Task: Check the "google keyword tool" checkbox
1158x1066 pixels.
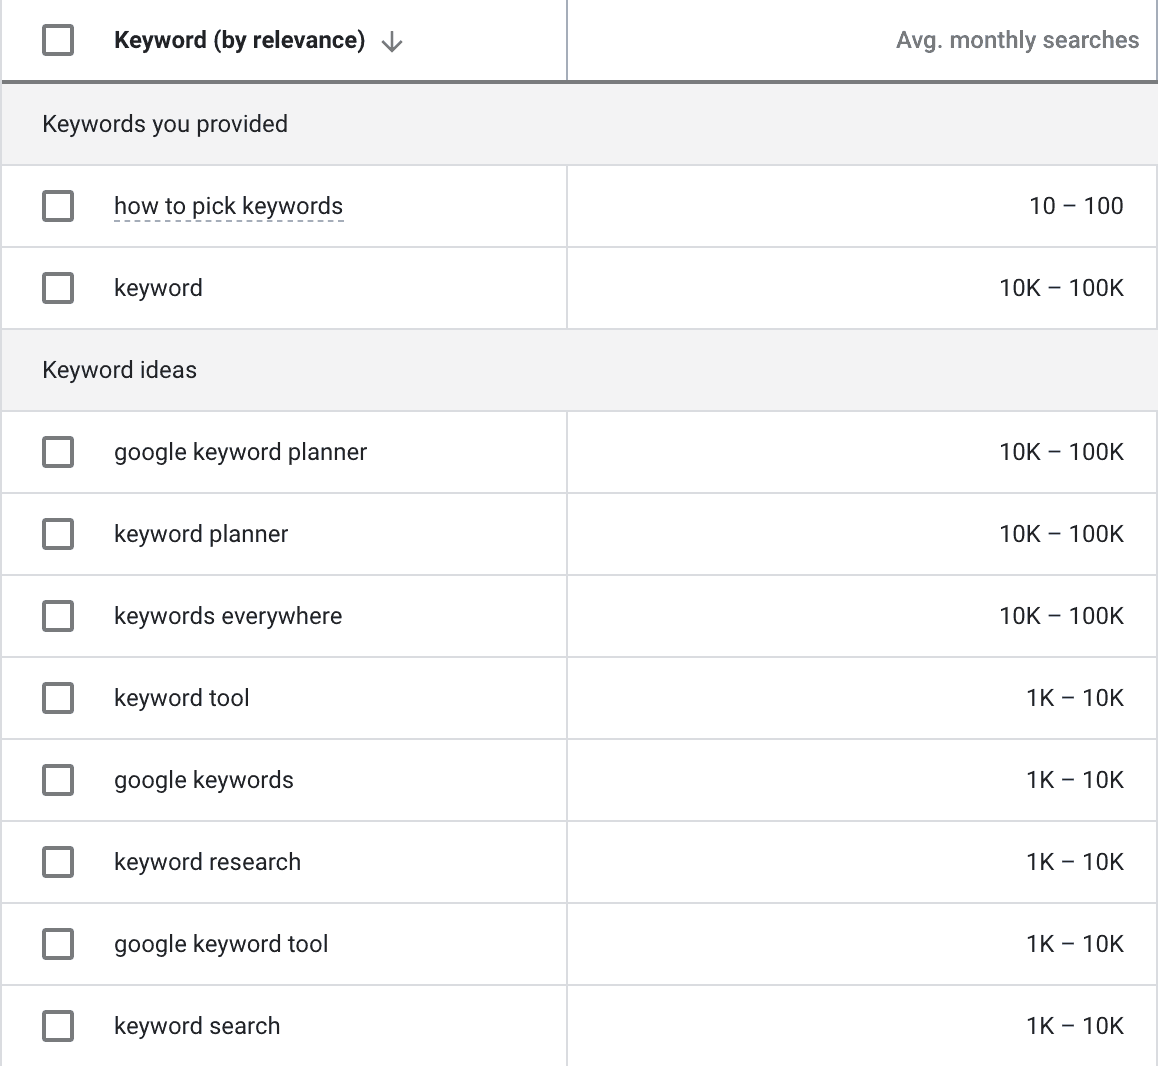Action: pos(57,944)
